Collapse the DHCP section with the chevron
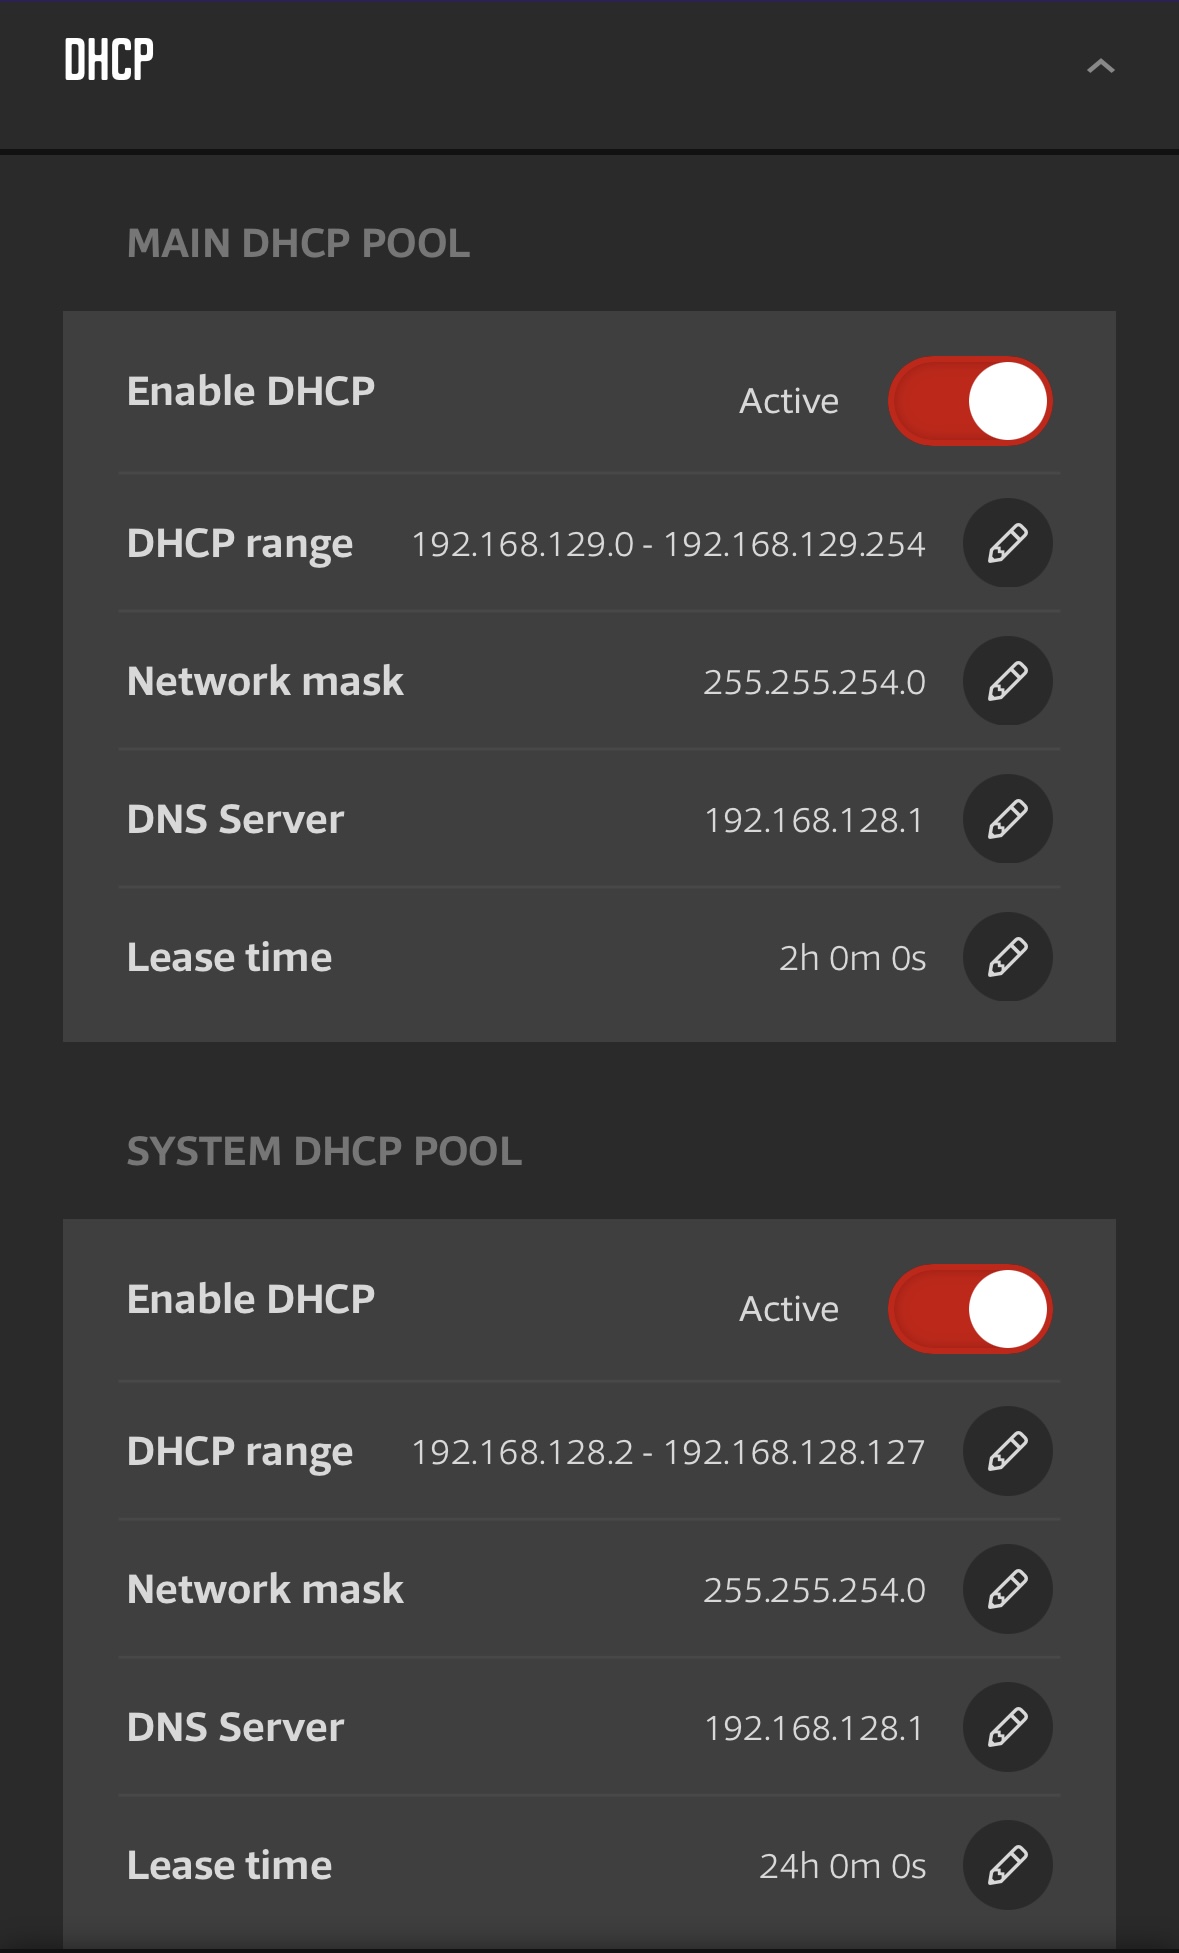Image resolution: width=1179 pixels, height=1953 pixels. 1100,66
